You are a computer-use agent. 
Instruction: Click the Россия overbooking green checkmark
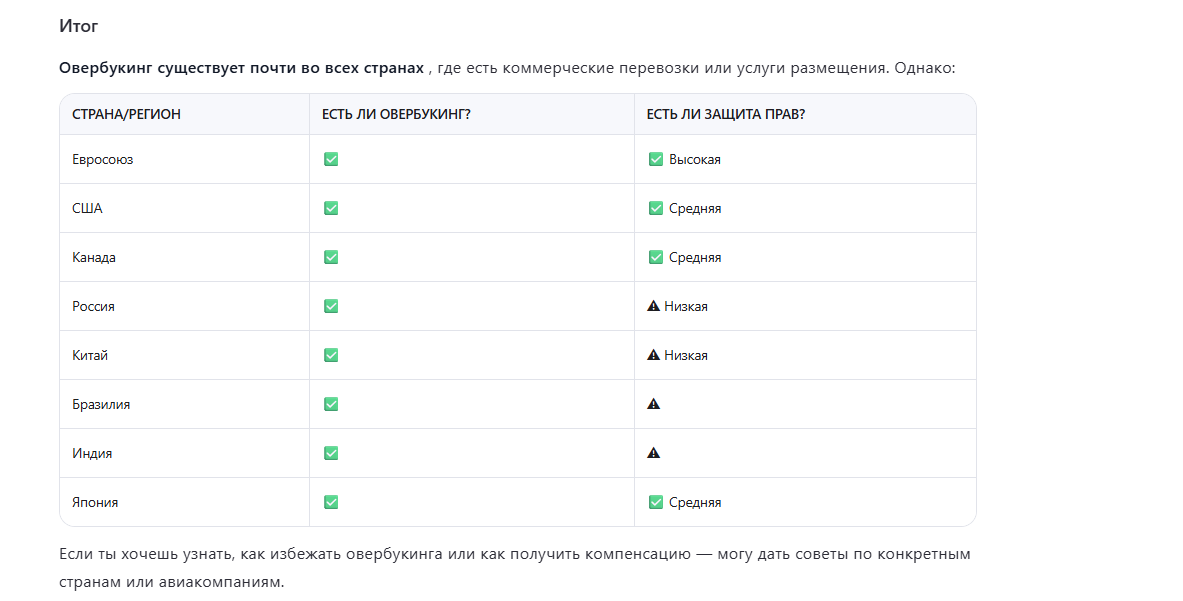[331, 306]
